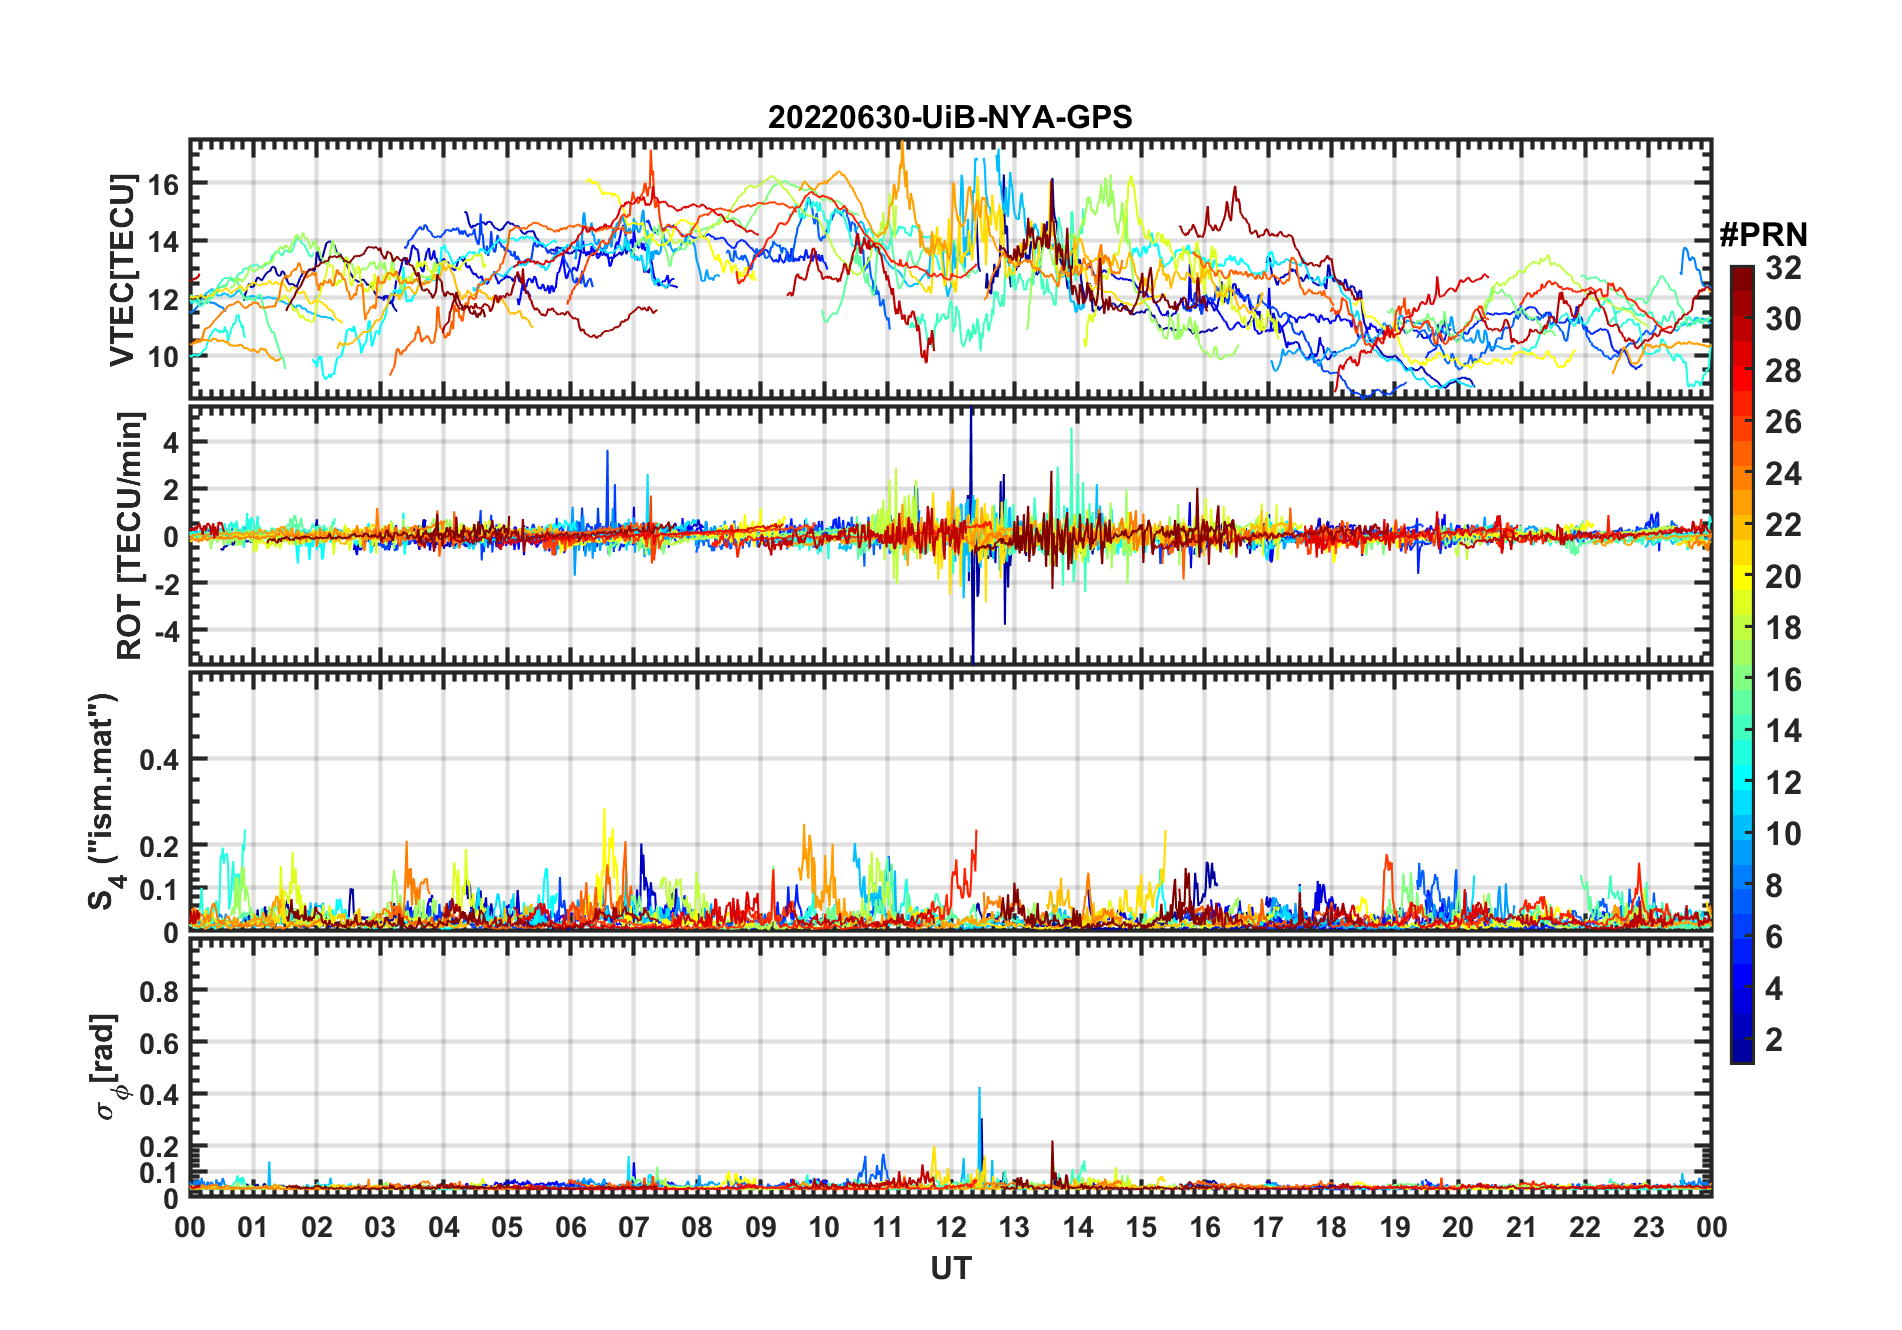Click ROT y-axis tick label 4
The image size is (1902, 1330).
tap(171, 442)
